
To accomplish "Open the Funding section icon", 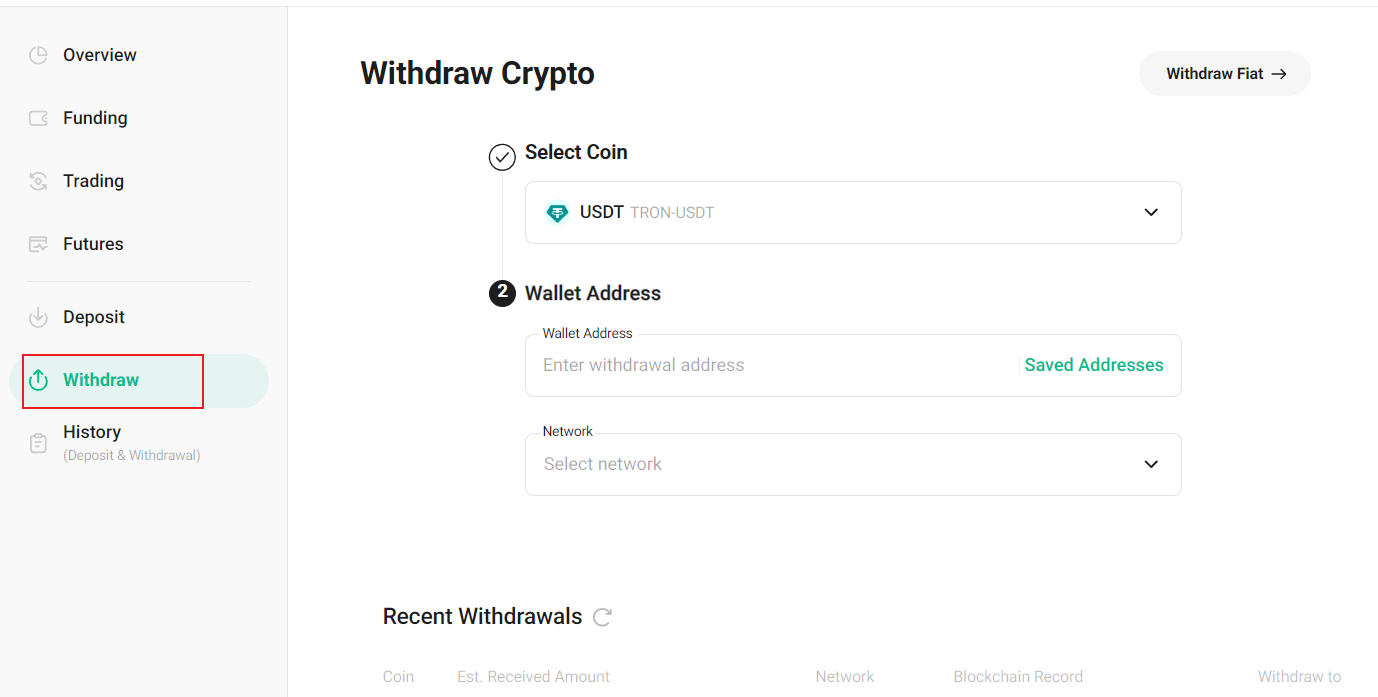I will coord(38,117).
